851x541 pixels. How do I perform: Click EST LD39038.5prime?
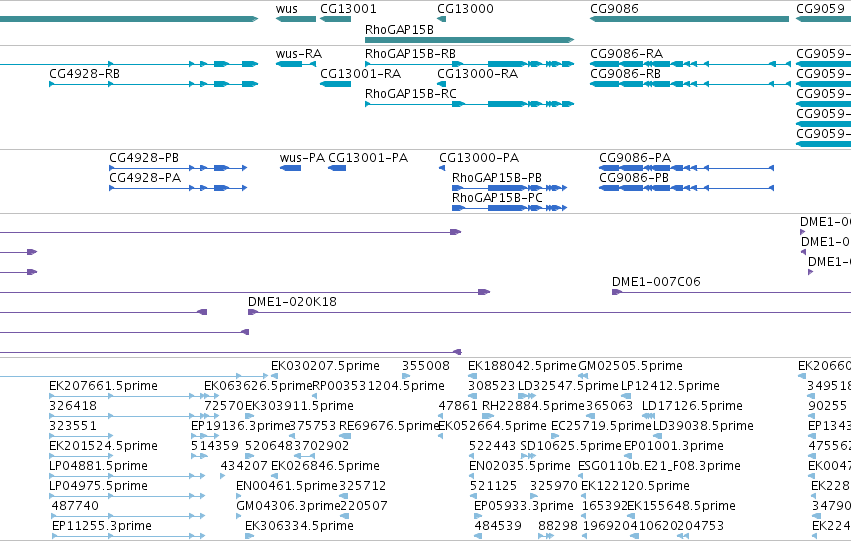(x=703, y=426)
